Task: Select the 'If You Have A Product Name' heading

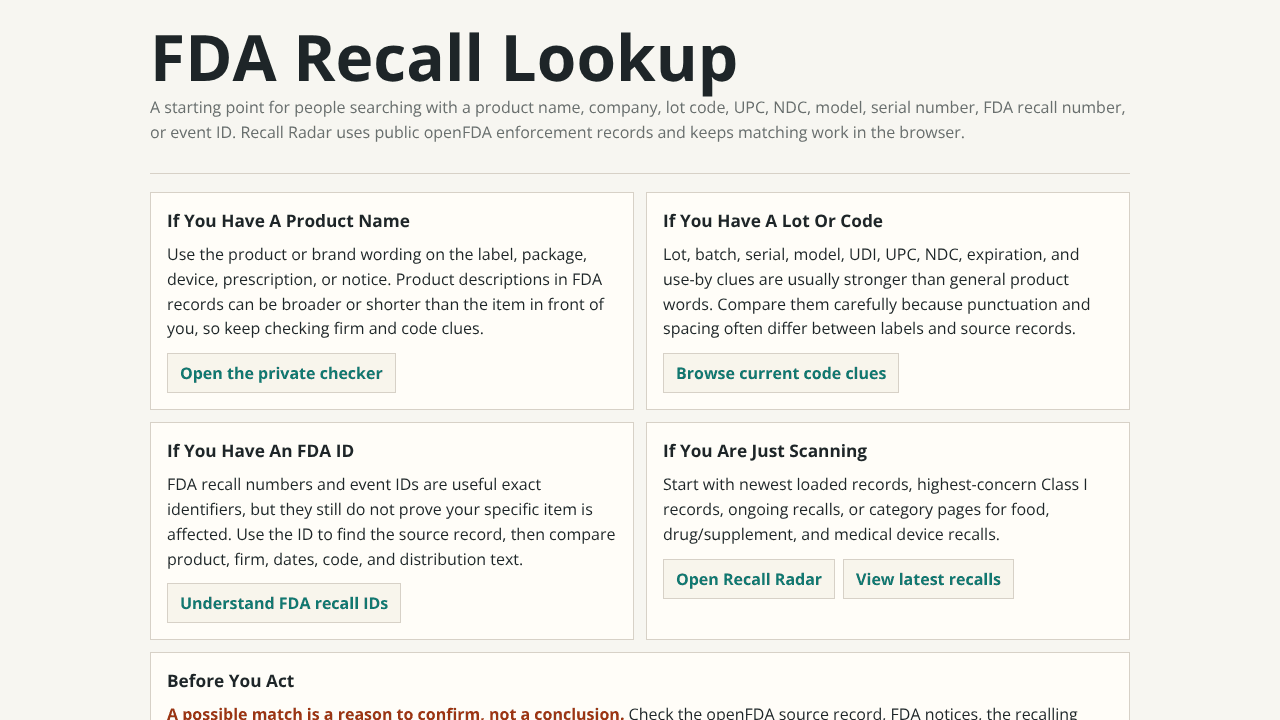Action: tap(288, 221)
